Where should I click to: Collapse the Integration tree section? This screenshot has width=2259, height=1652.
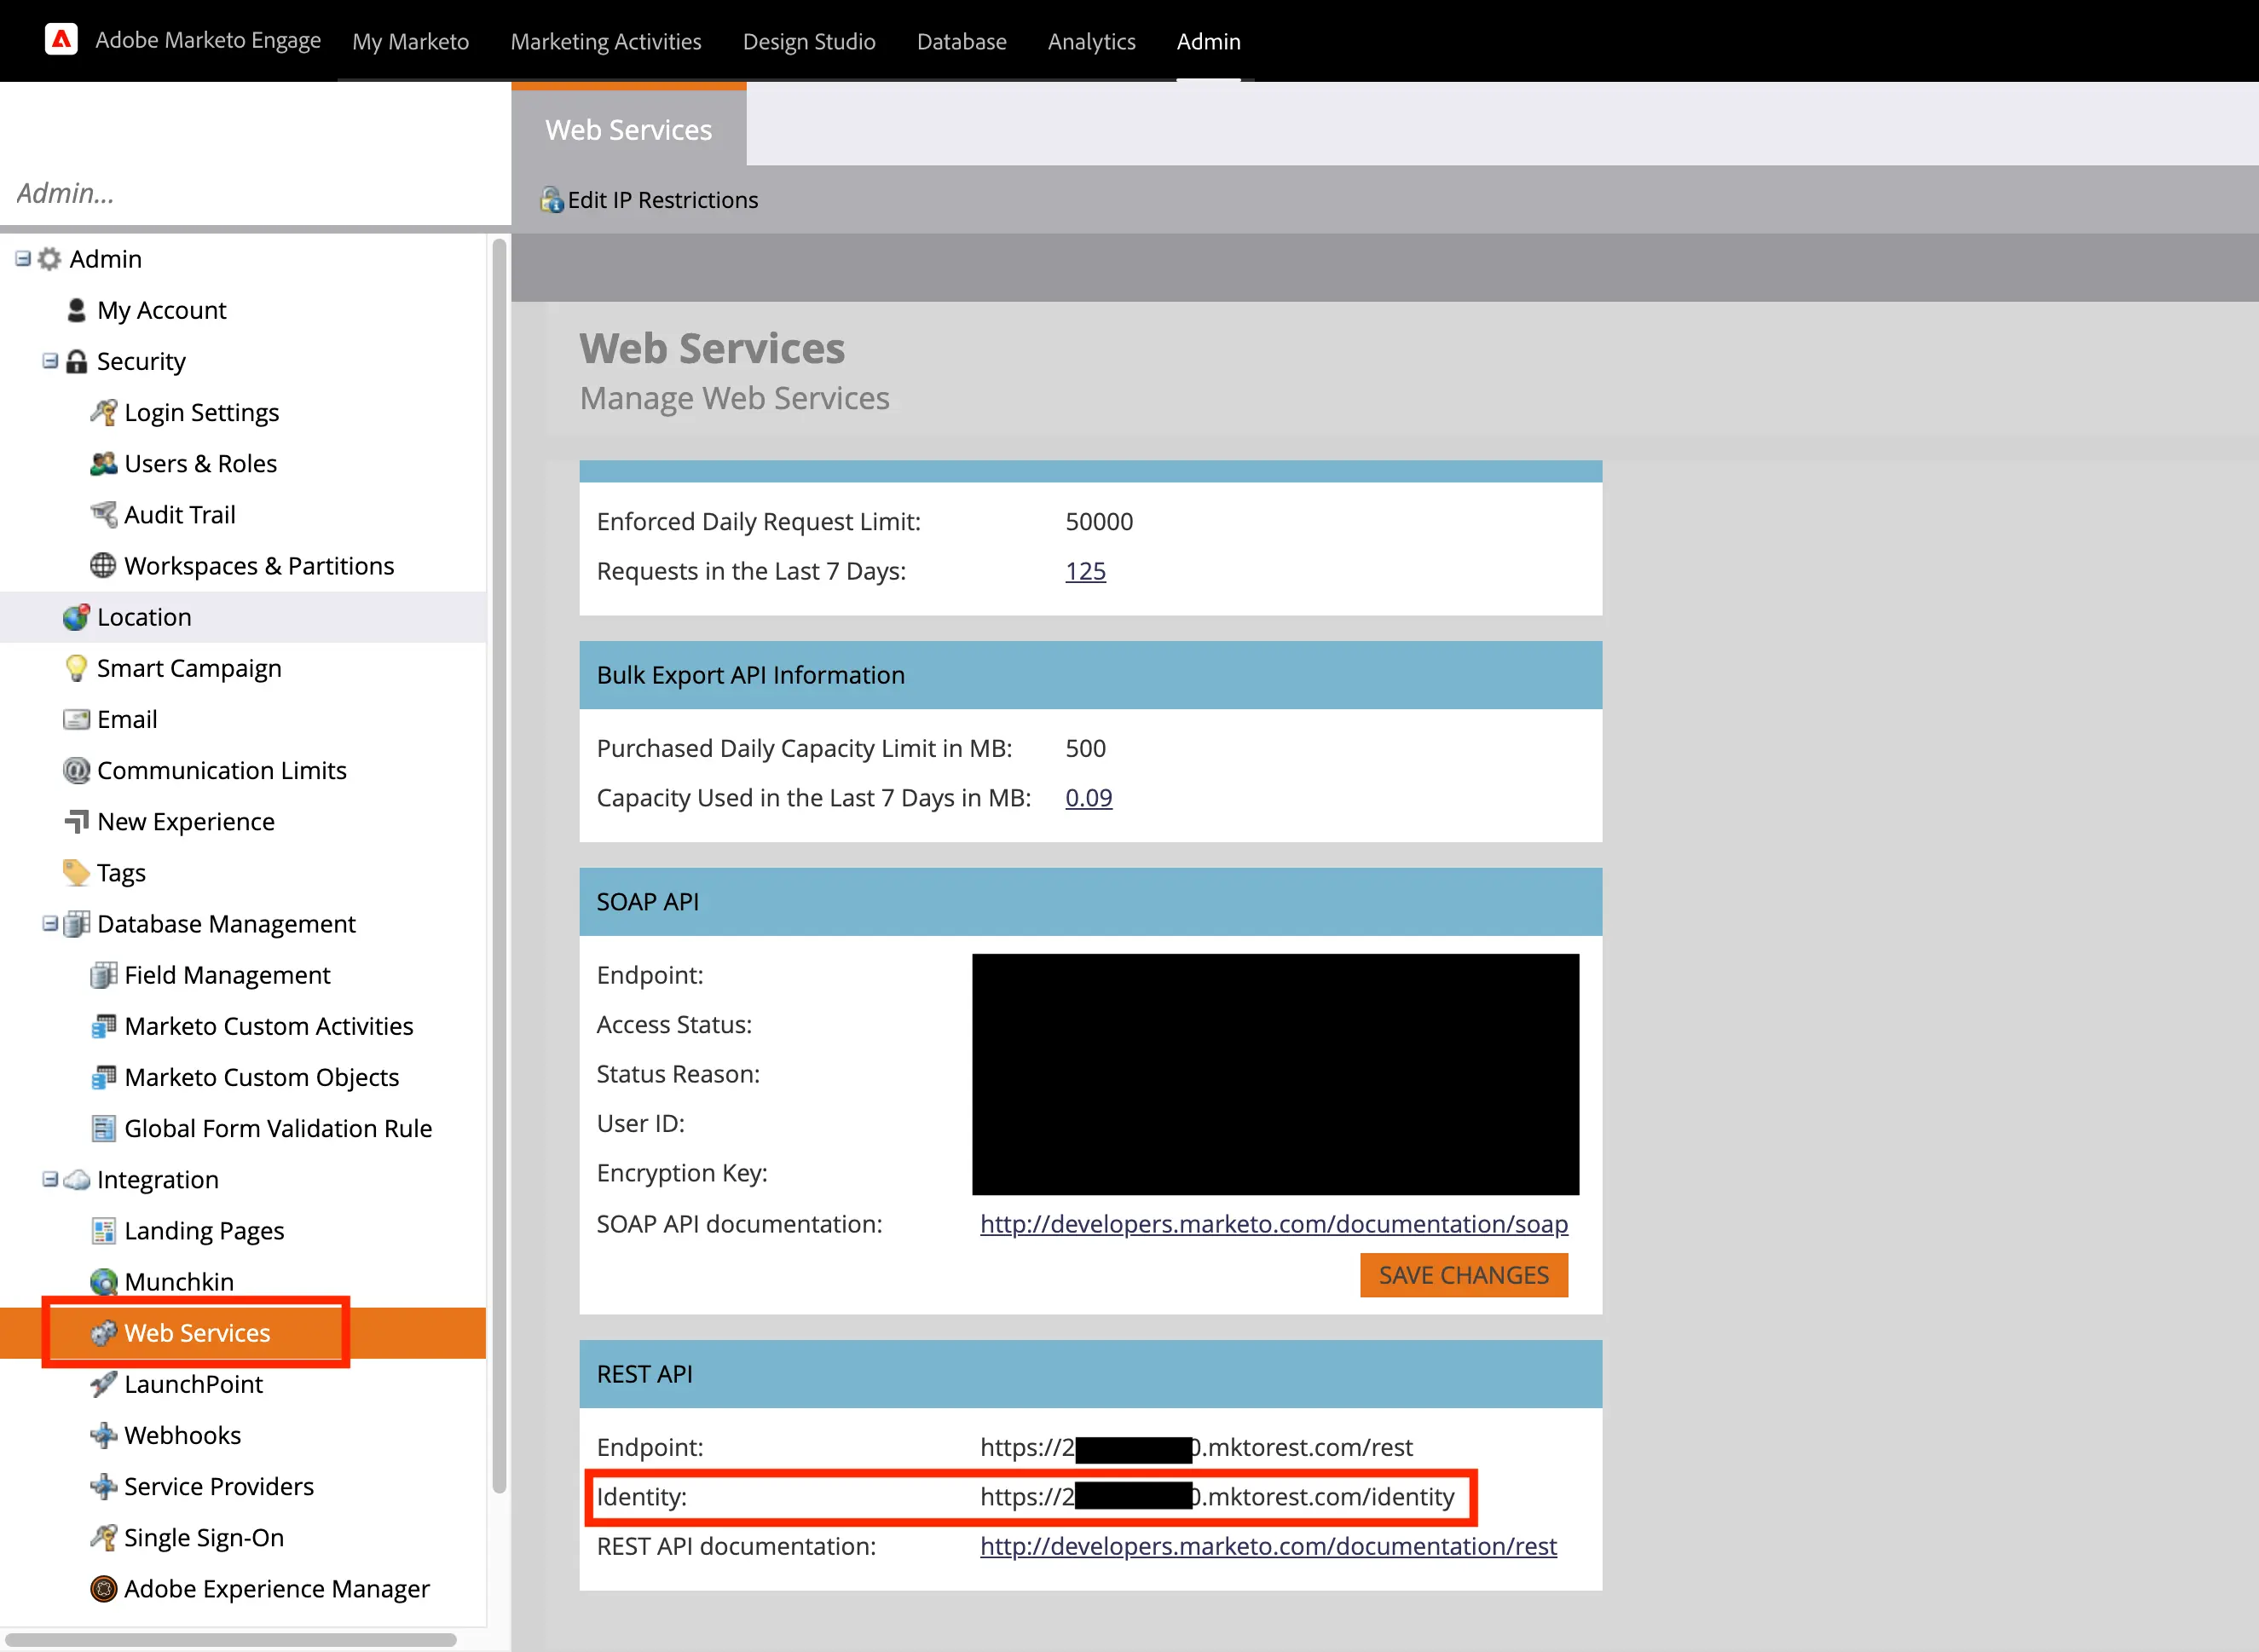pyautogui.click(x=50, y=1179)
